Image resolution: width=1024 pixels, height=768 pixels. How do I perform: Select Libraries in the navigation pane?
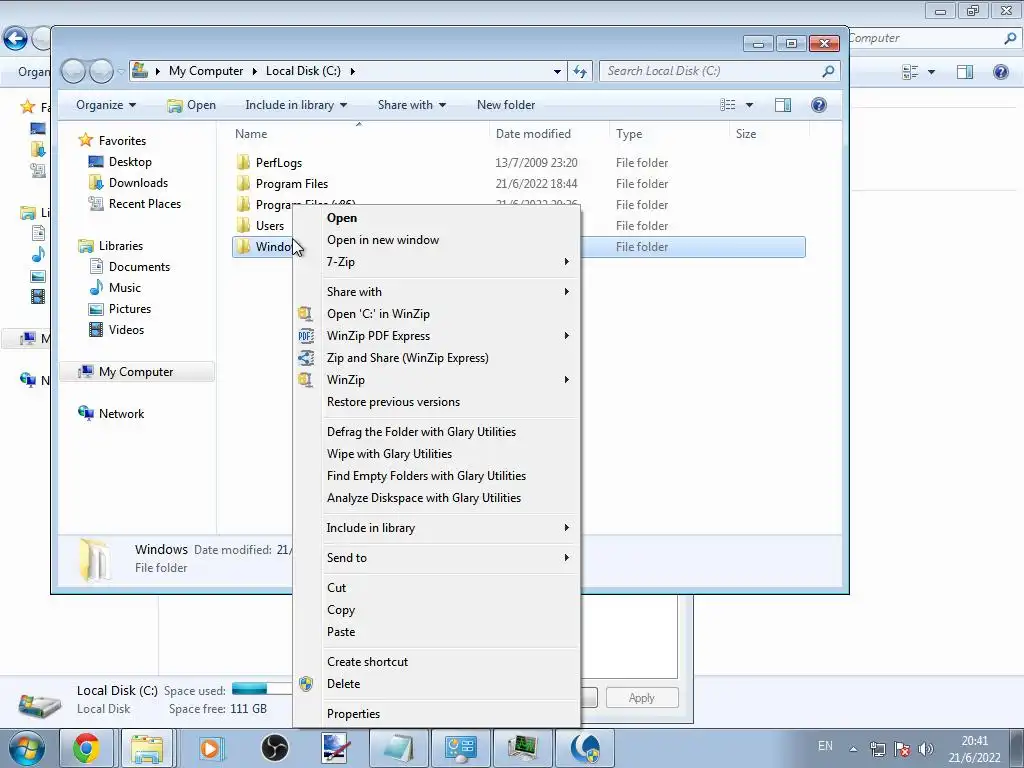[120, 246]
